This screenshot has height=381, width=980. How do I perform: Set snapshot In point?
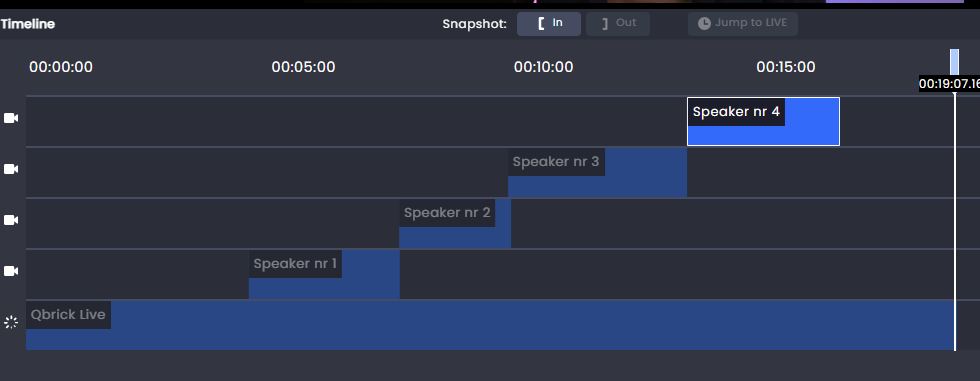click(549, 24)
